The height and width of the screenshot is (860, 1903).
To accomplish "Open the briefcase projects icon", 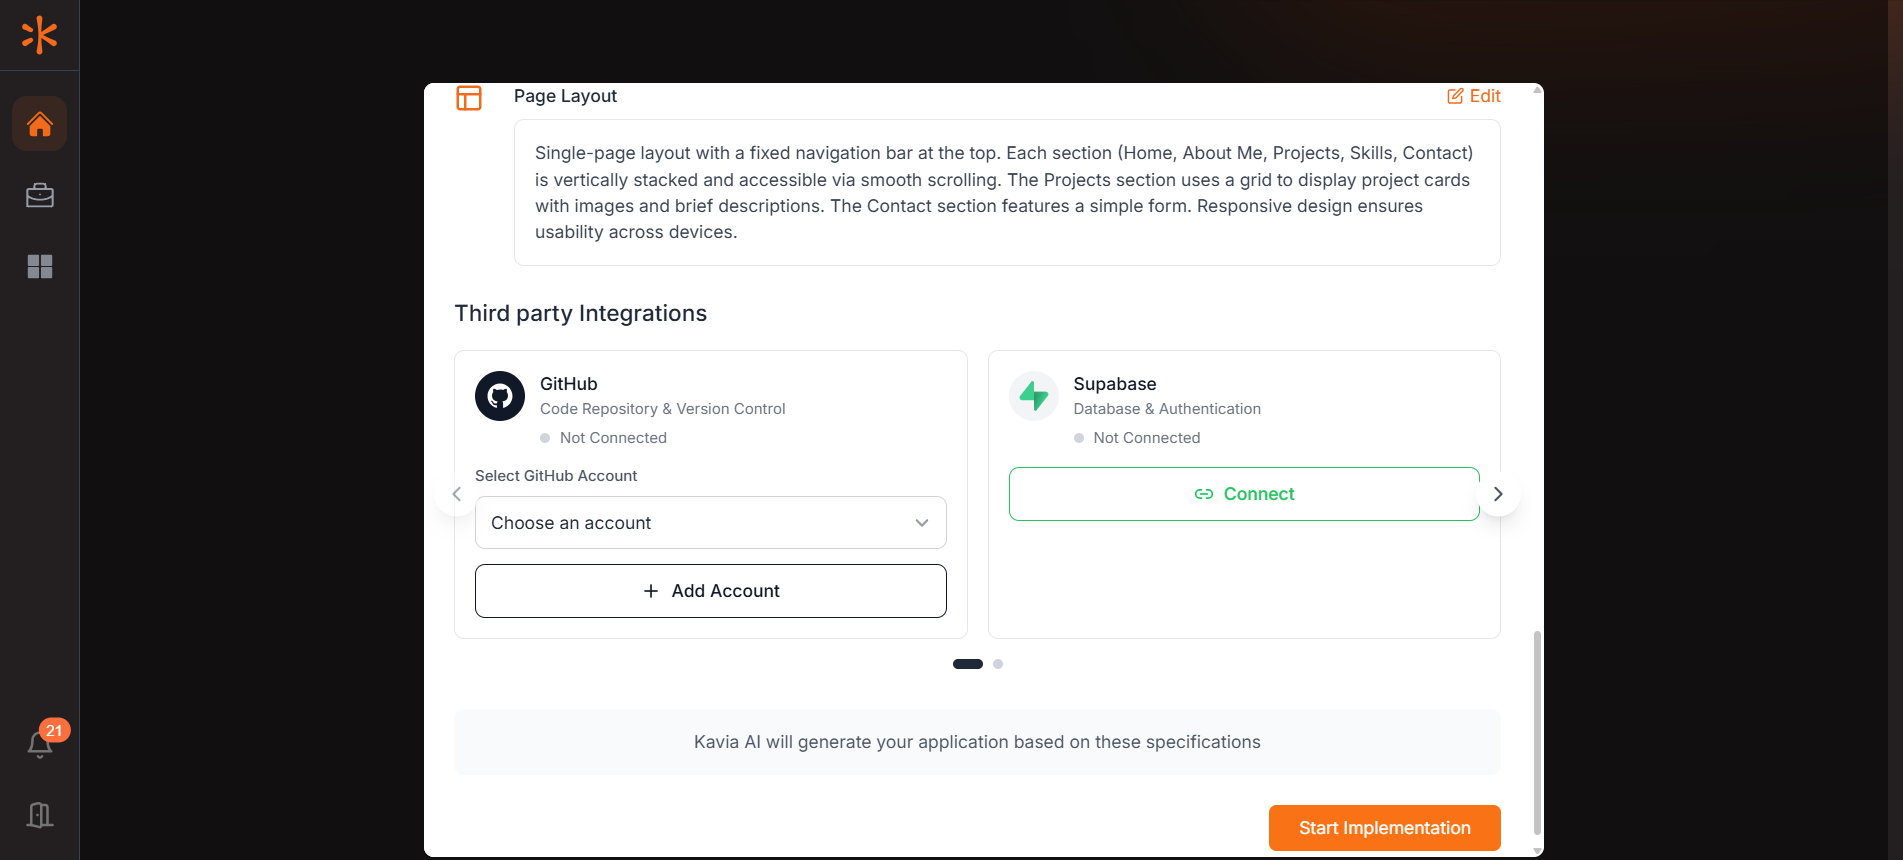I will pos(40,195).
